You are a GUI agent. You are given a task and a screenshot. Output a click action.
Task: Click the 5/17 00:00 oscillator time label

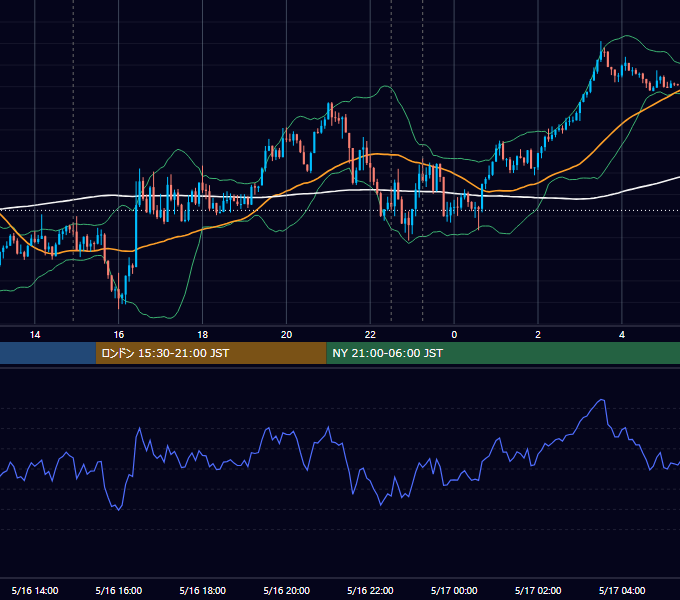click(x=454, y=590)
